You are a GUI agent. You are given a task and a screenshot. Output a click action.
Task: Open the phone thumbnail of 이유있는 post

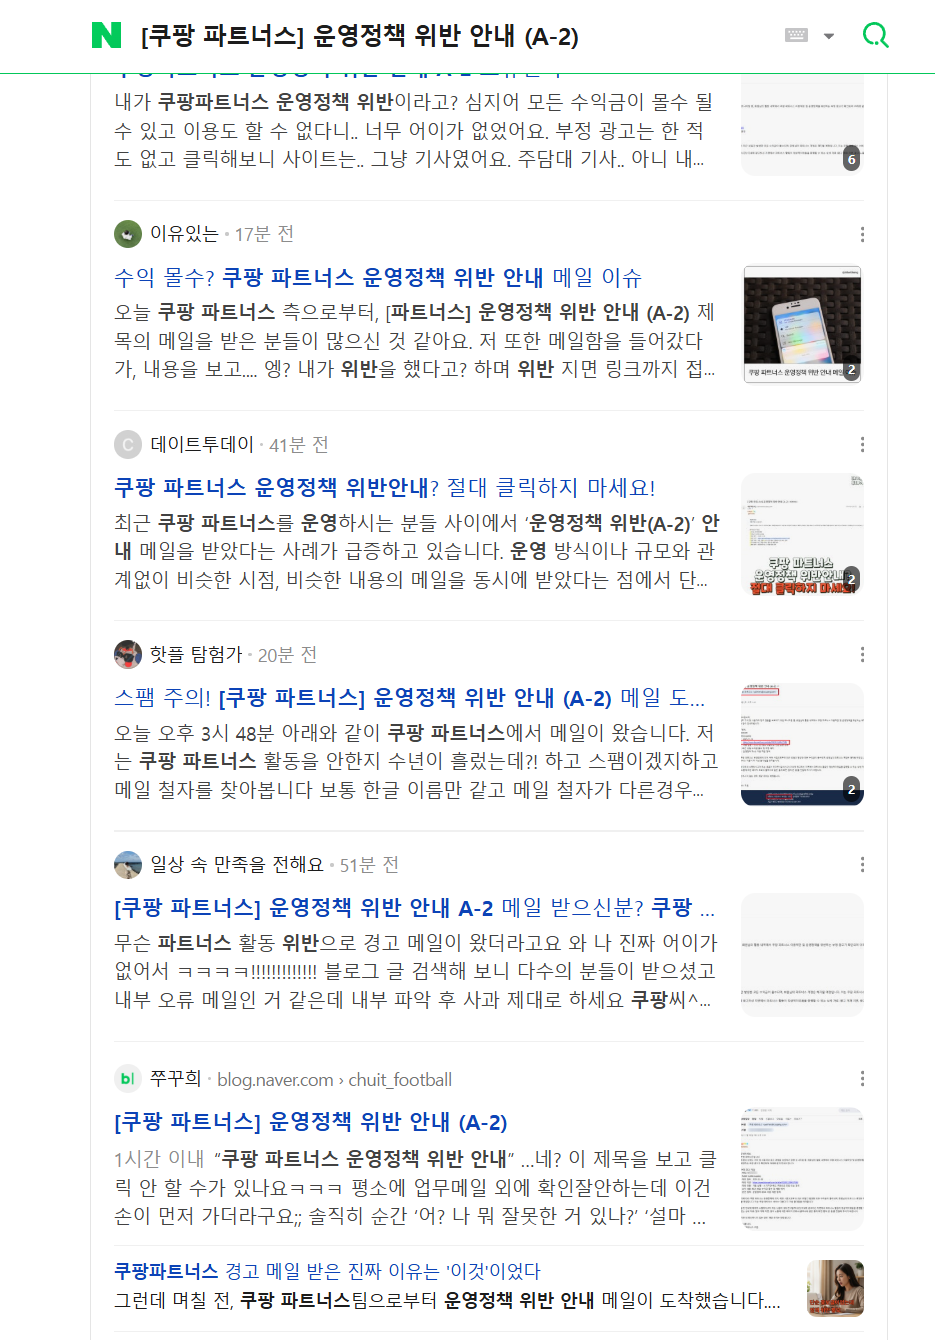(802, 323)
